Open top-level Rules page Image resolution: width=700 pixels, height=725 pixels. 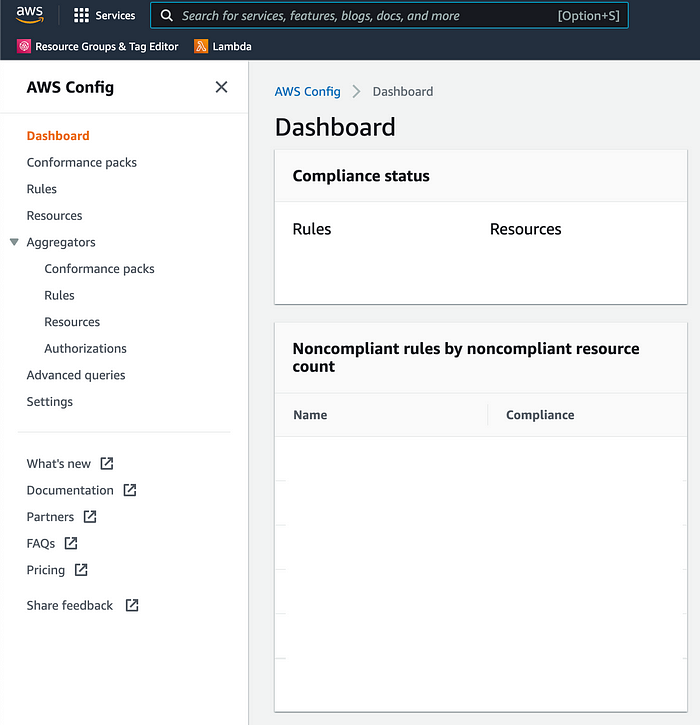[42, 189]
